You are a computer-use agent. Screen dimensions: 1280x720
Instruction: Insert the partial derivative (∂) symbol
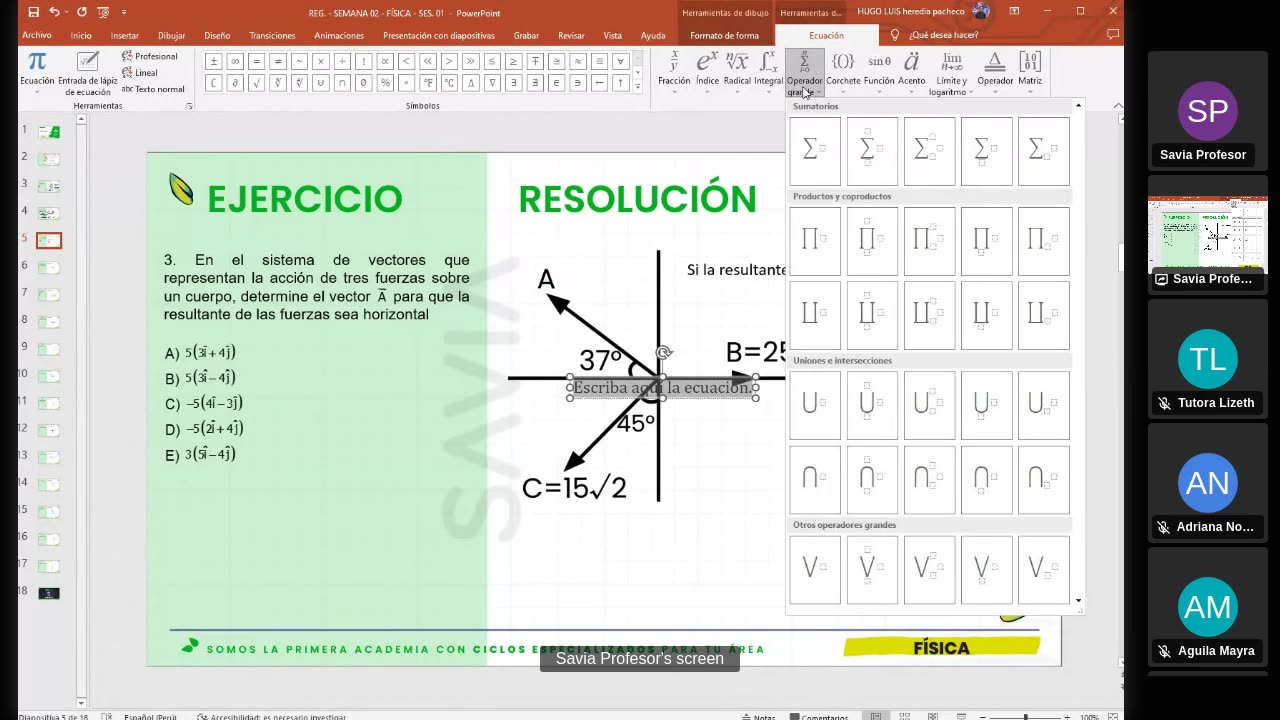(235, 83)
